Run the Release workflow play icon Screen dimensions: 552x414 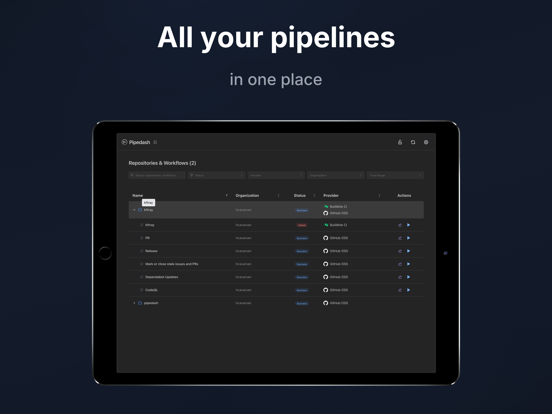(x=408, y=251)
